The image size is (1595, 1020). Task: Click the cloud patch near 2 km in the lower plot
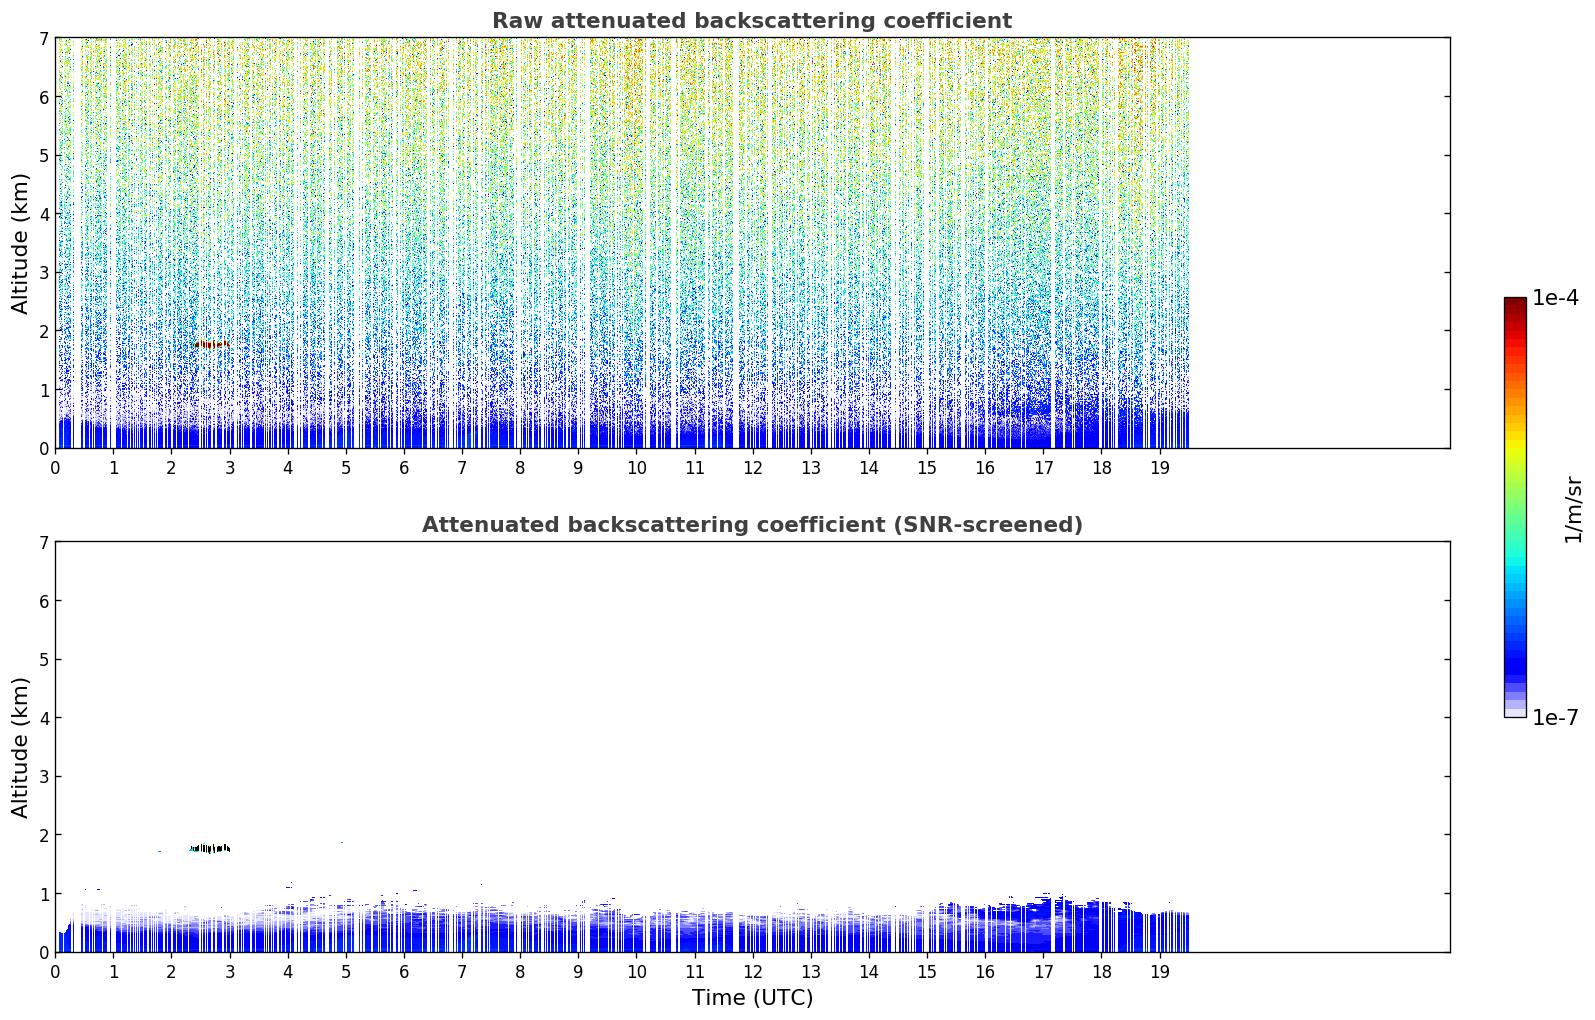pos(210,848)
